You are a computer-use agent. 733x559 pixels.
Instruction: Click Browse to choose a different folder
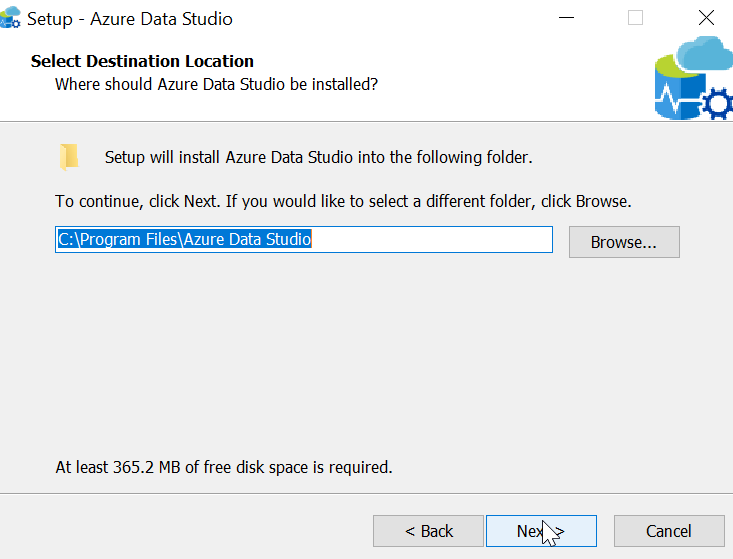click(x=623, y=242)
